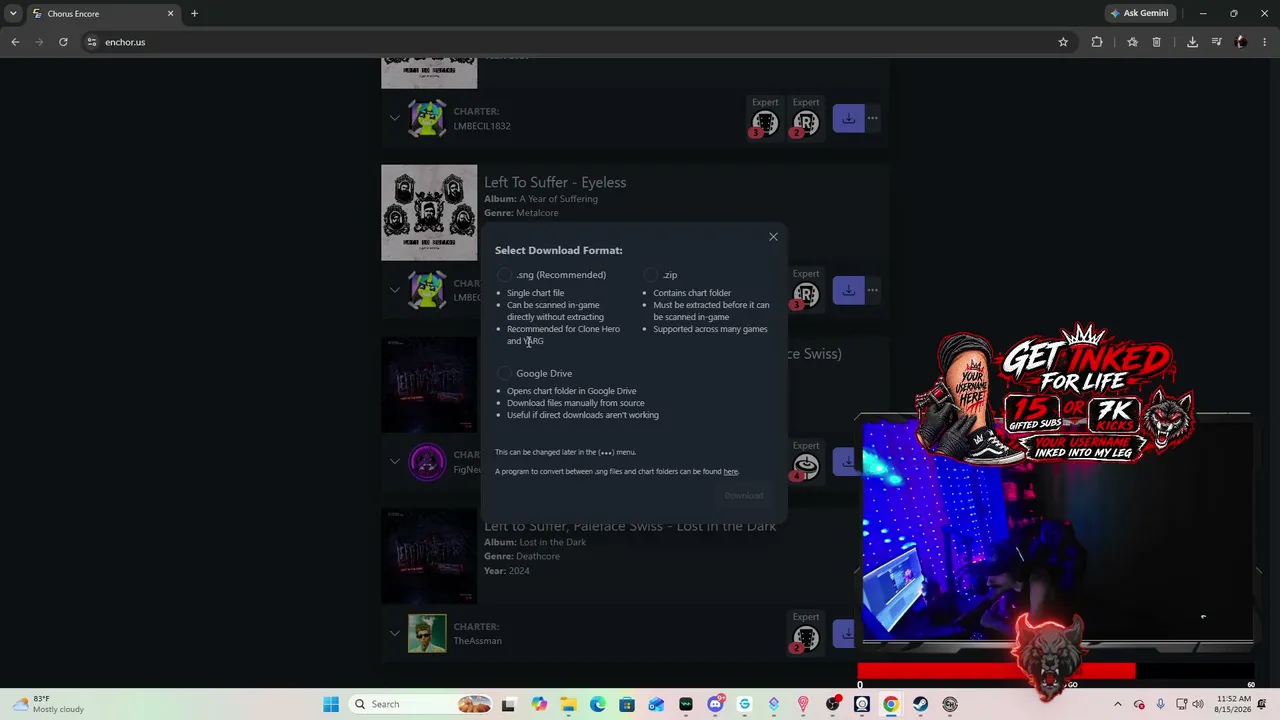This screenshot has width=1280, height=720.
Task: Click the trash can extension icon
Action: (x=1156, y=42)
